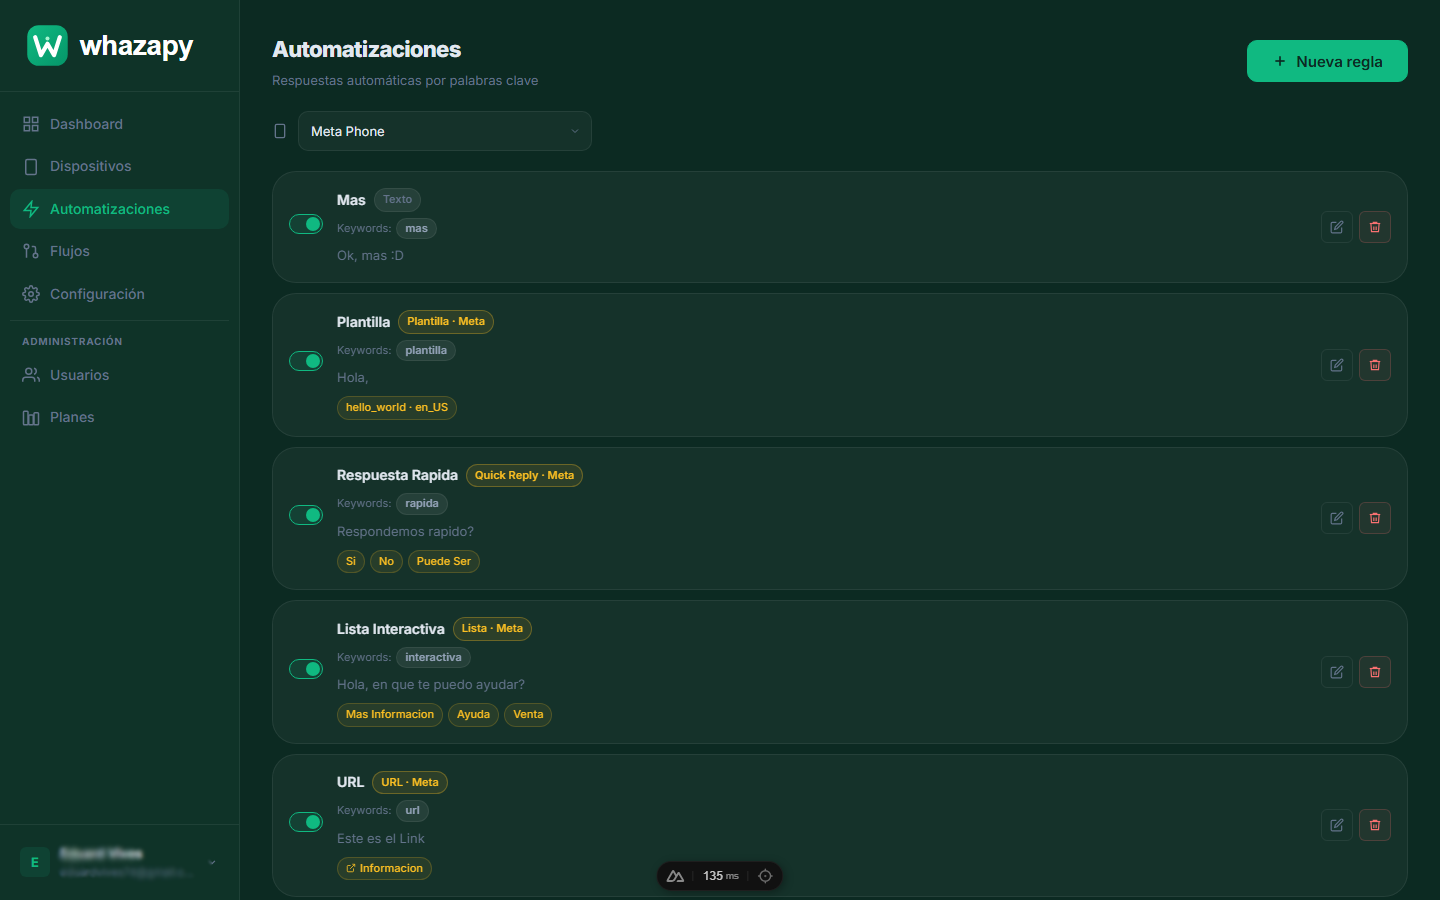Screen dimensions: 1440x900
Task: Delete the Respuesta Rapida rule
Action: tap(1375, 518)
